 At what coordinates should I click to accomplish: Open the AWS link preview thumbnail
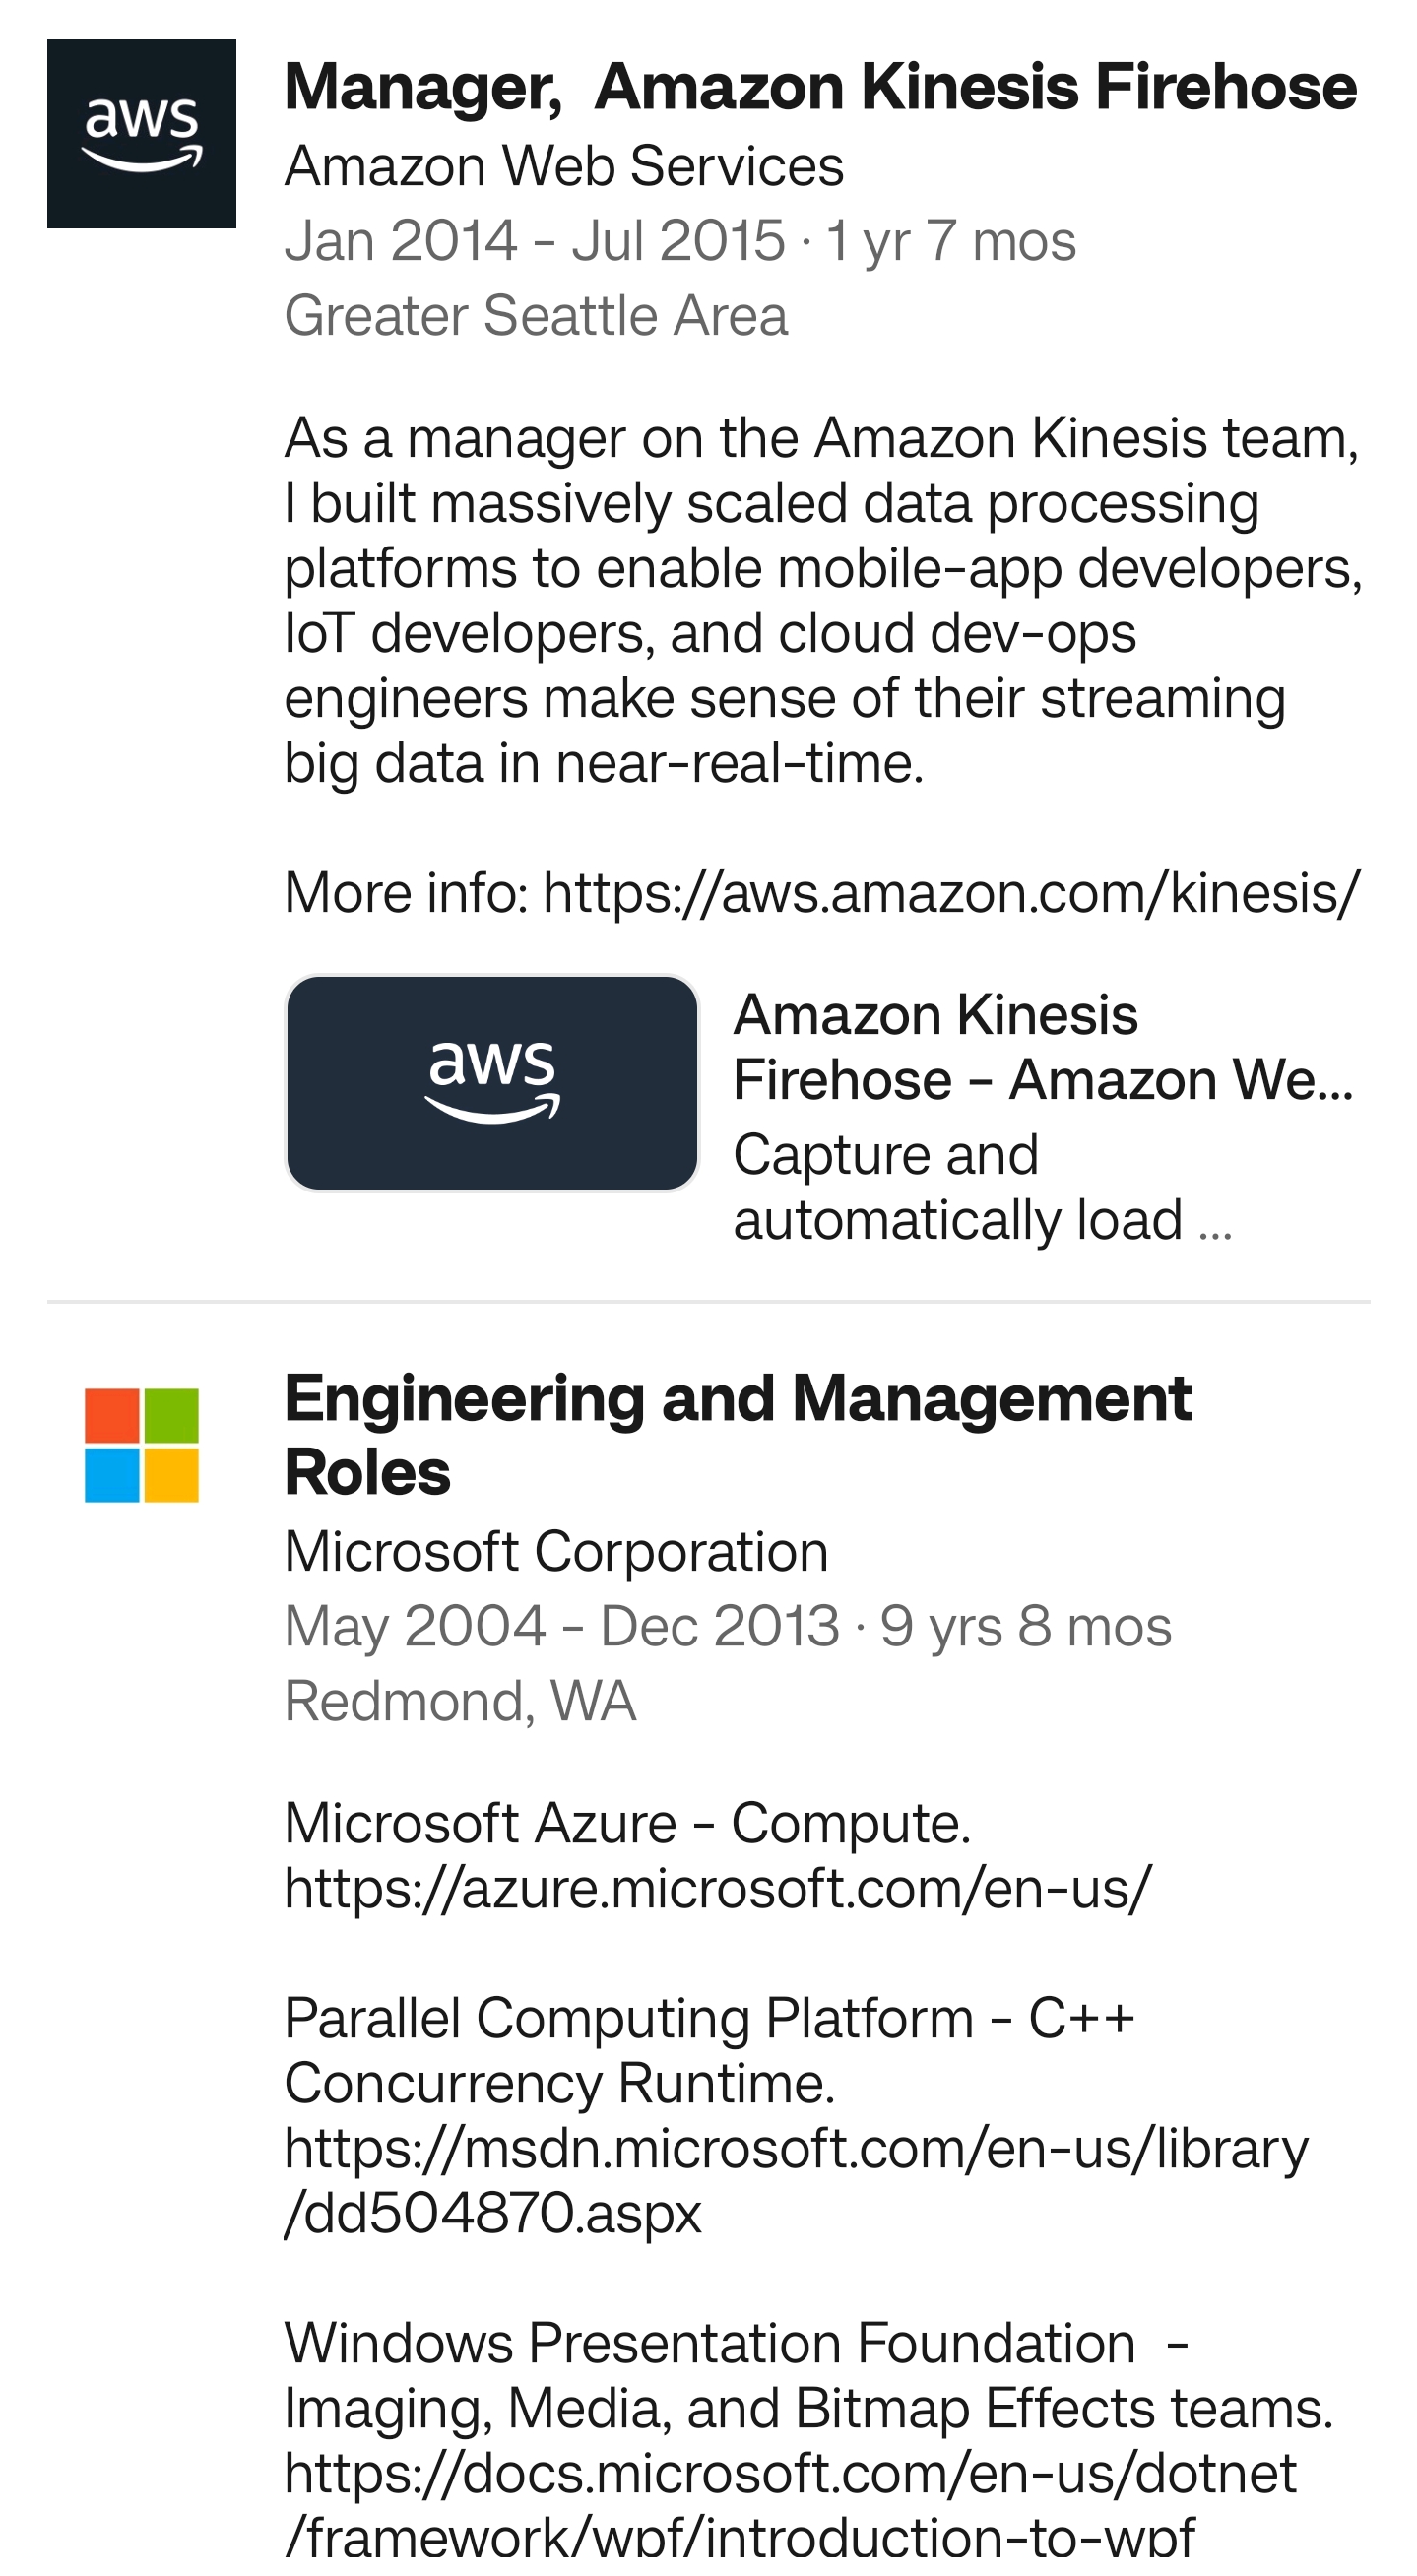pyautogui.click(x=492, y=1083)
